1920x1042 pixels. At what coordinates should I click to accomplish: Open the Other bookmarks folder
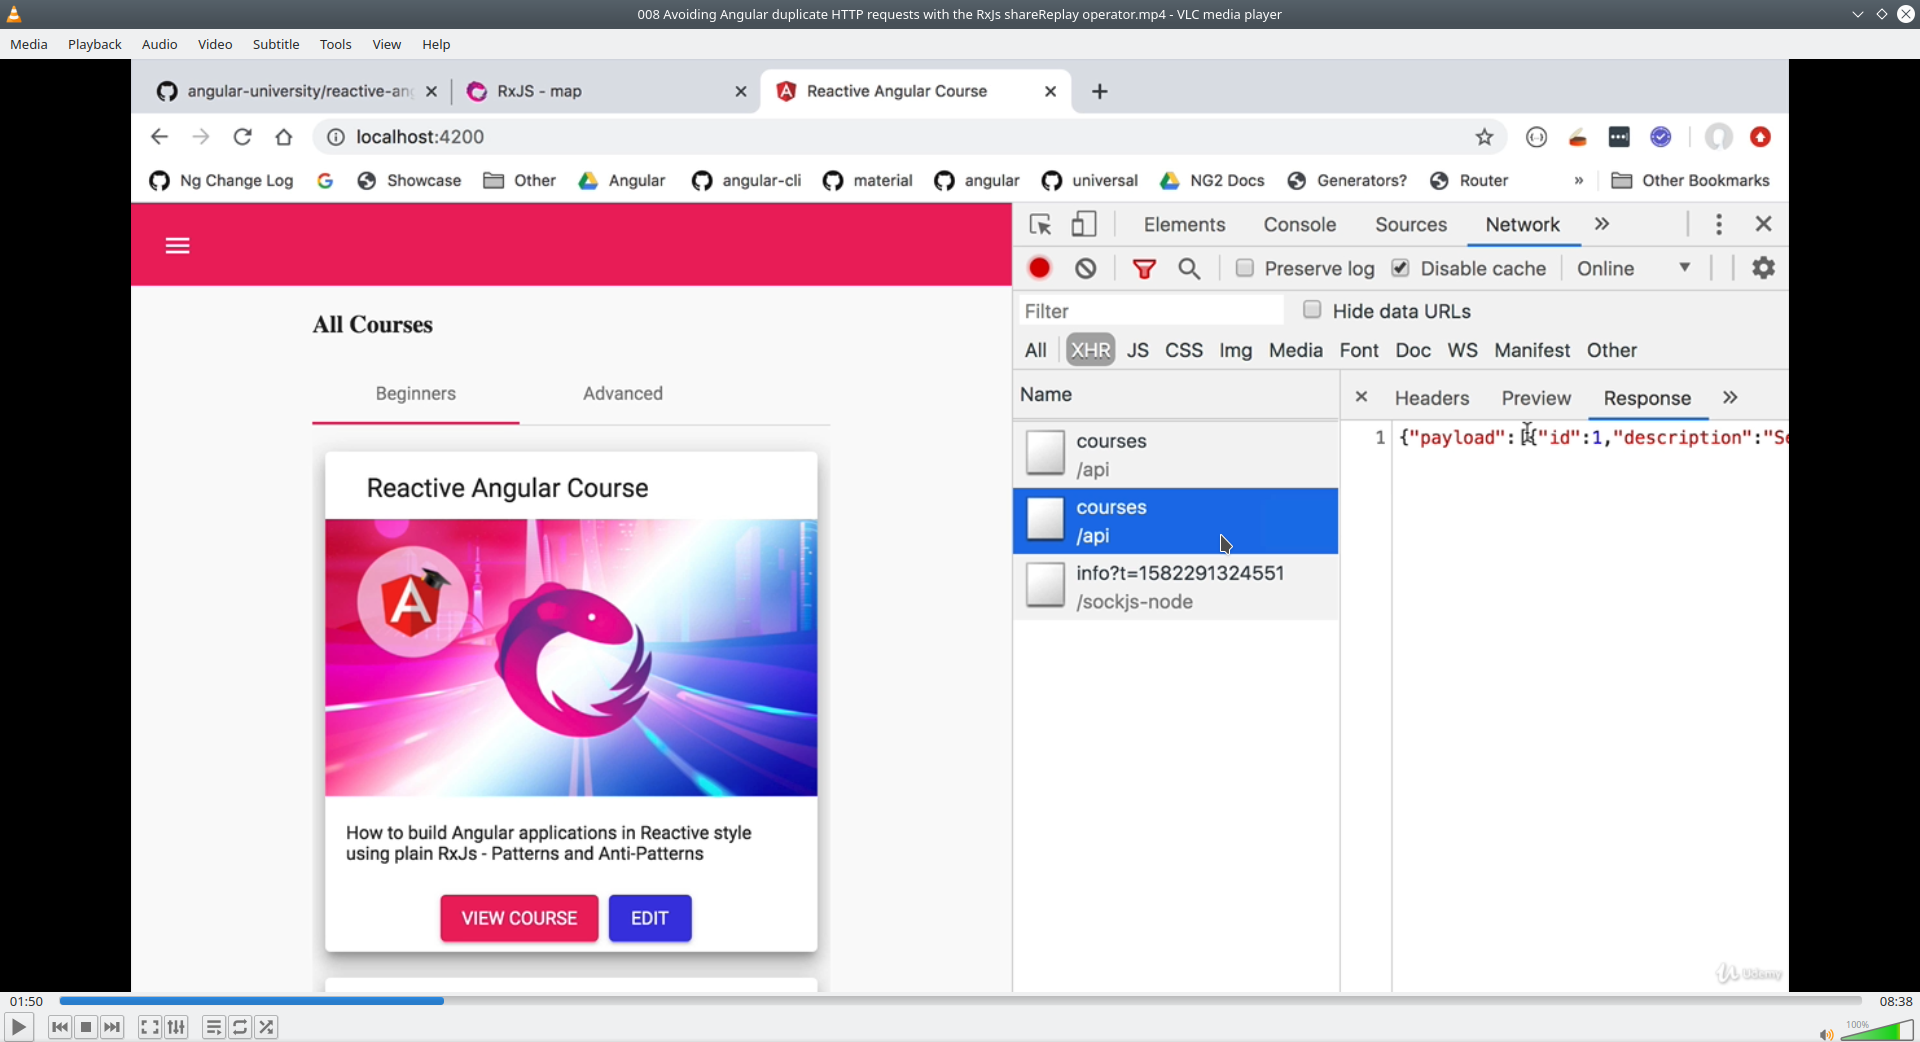click(520, 181)
